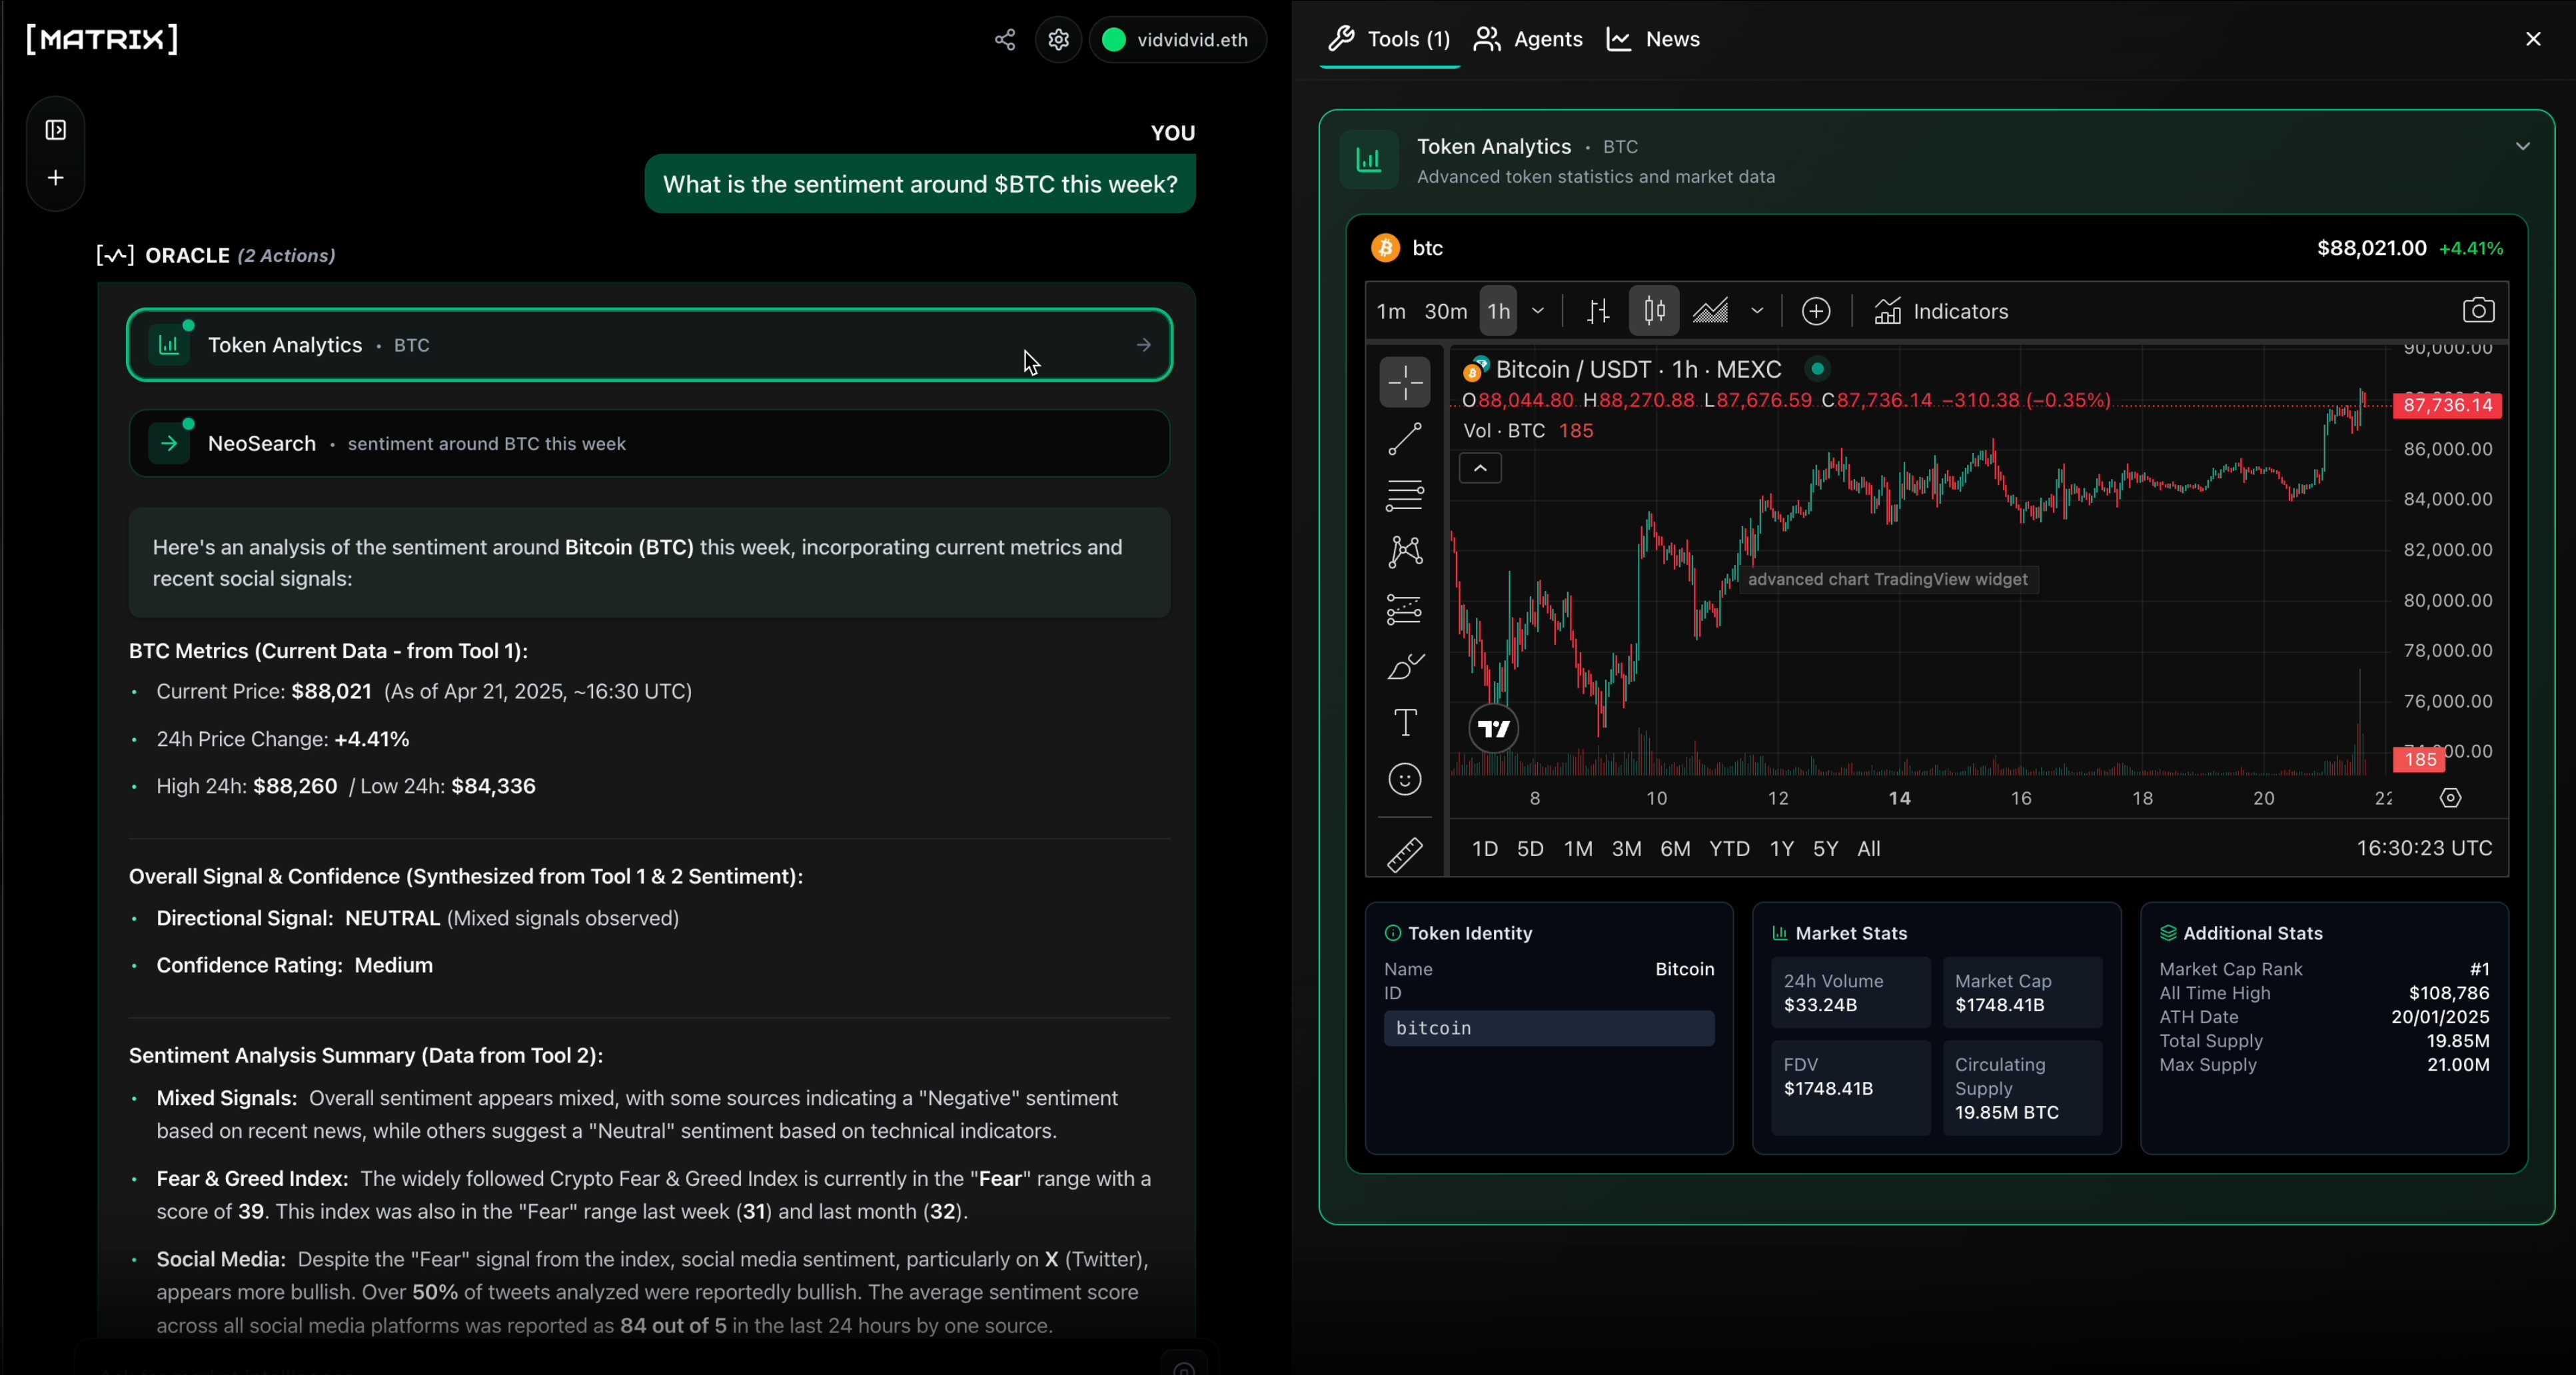Click the red 87,736.14 price label
The image size is (2576, 1375).
point(2447,405)
